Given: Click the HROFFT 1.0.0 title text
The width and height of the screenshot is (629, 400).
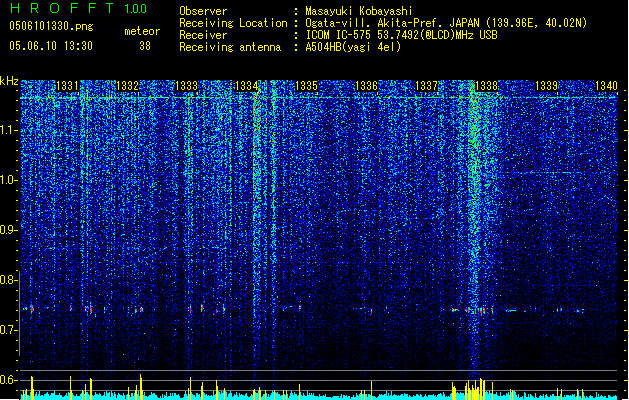Looking at the screenshot, I should 79,8.
